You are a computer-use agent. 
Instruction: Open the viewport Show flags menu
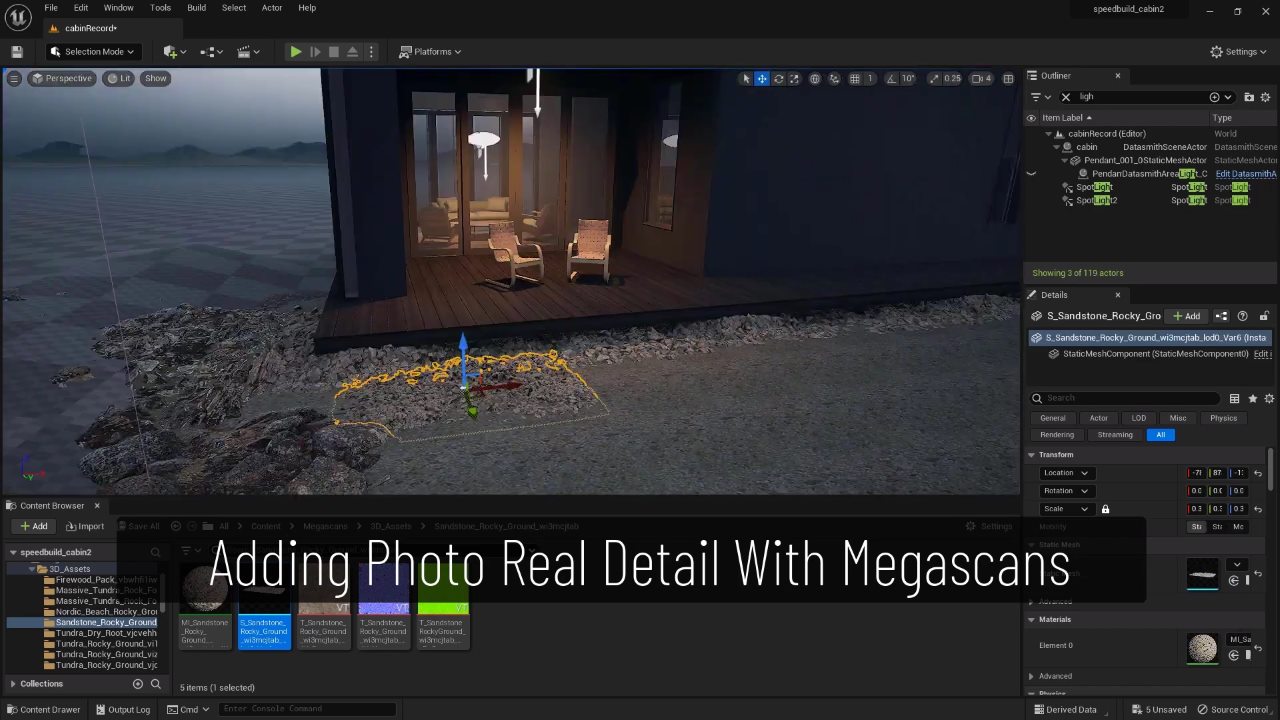pos(156,78)
